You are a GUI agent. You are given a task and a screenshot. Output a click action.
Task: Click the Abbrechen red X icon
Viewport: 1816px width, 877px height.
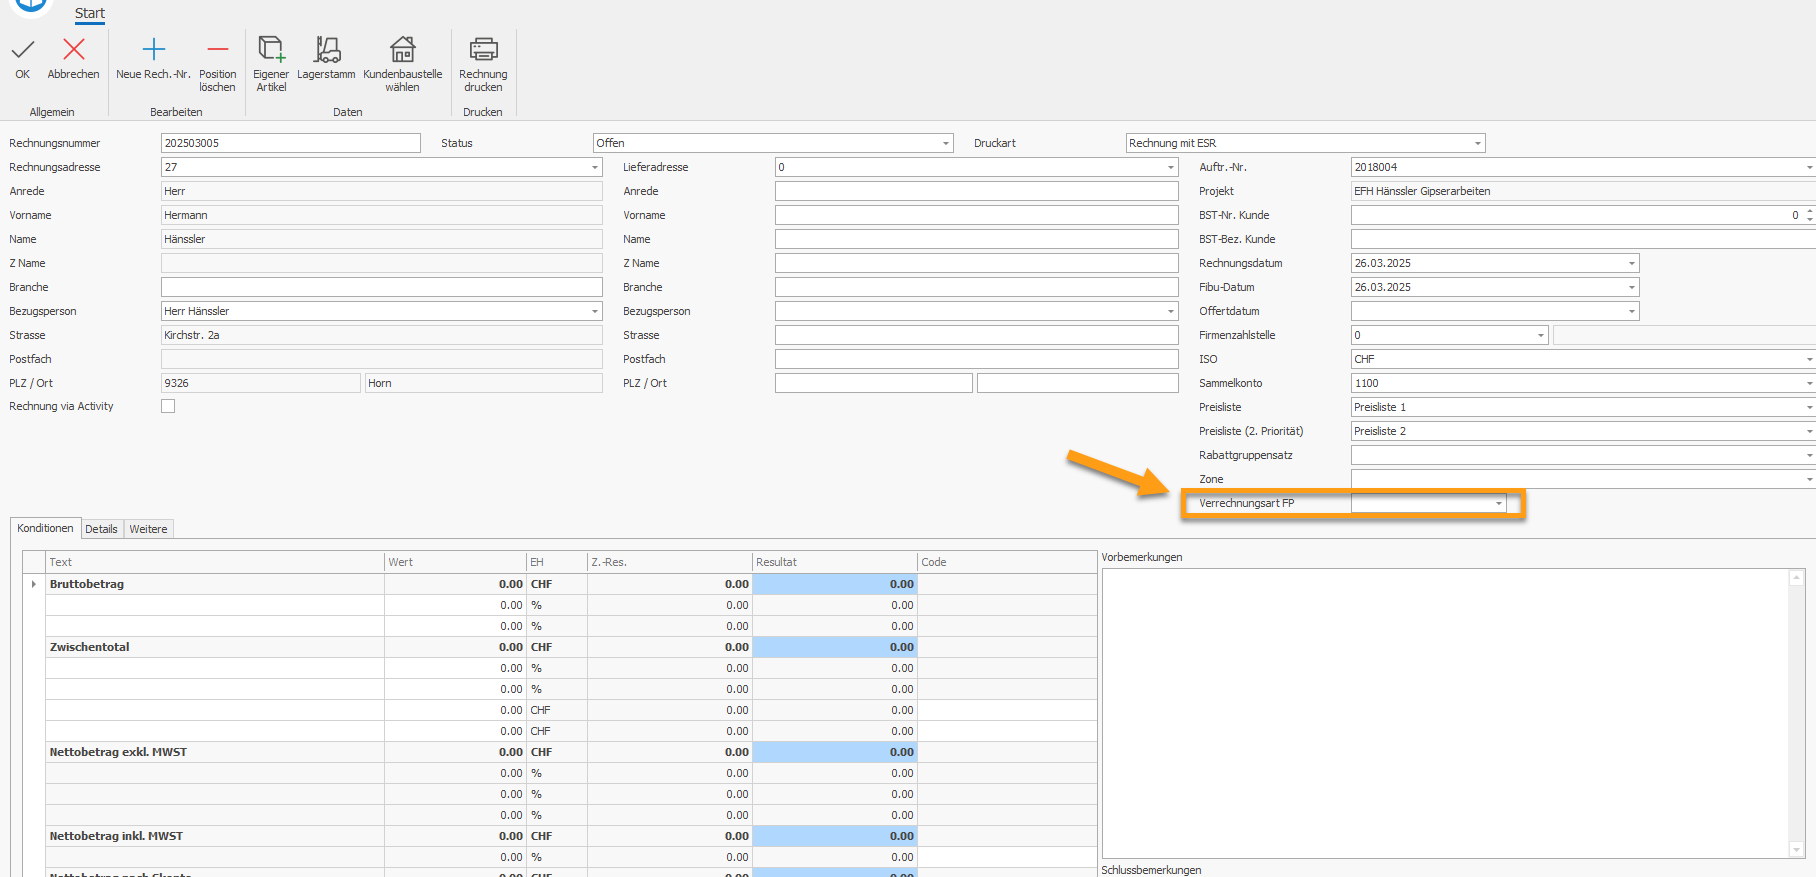[74, 50]
